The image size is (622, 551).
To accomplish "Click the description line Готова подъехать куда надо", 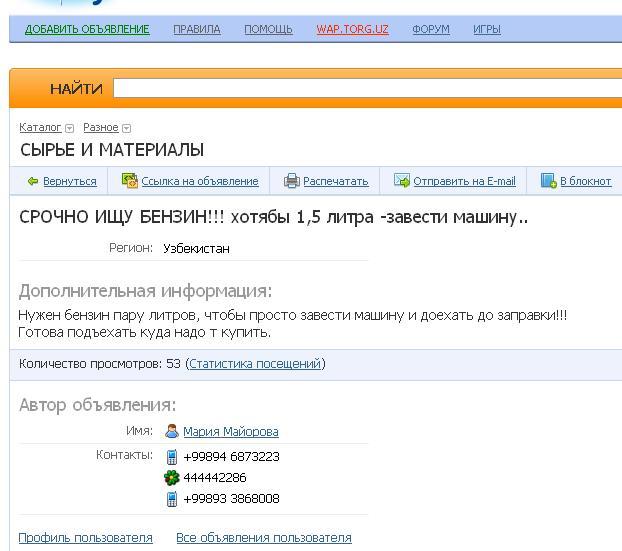I will point(144,332).
